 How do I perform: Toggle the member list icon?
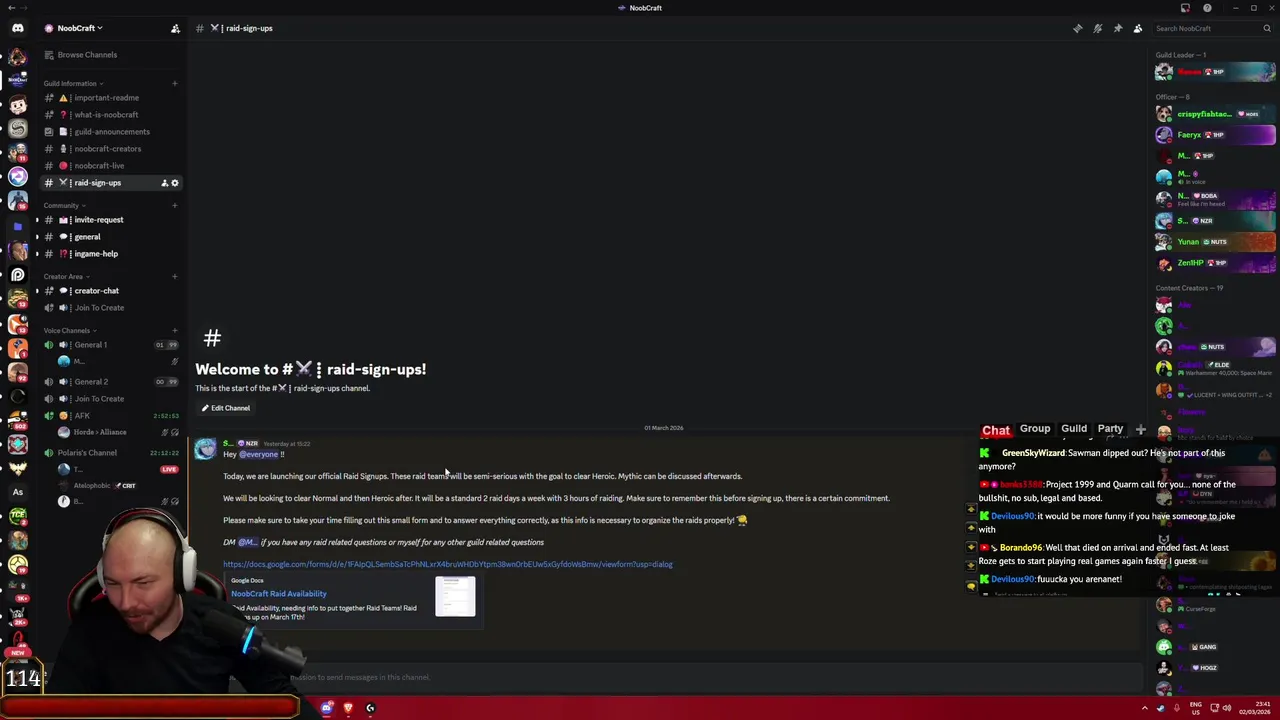coord(1137,28)
